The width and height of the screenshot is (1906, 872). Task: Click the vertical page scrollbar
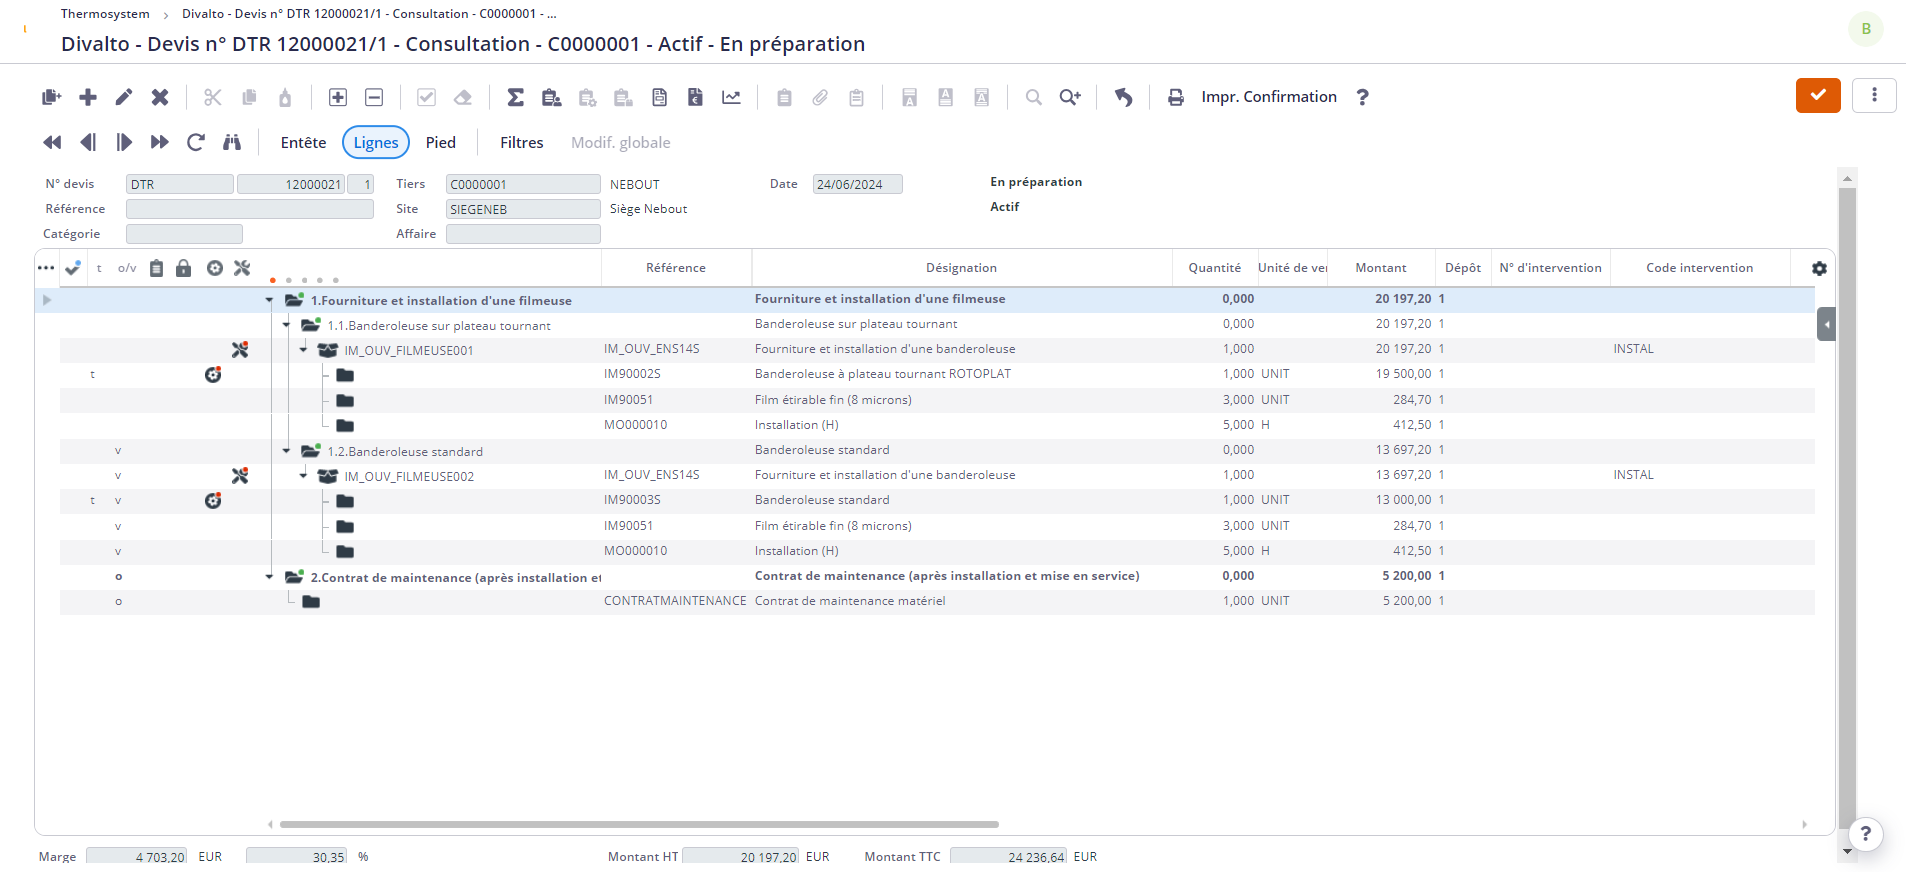pos(1847,510)
